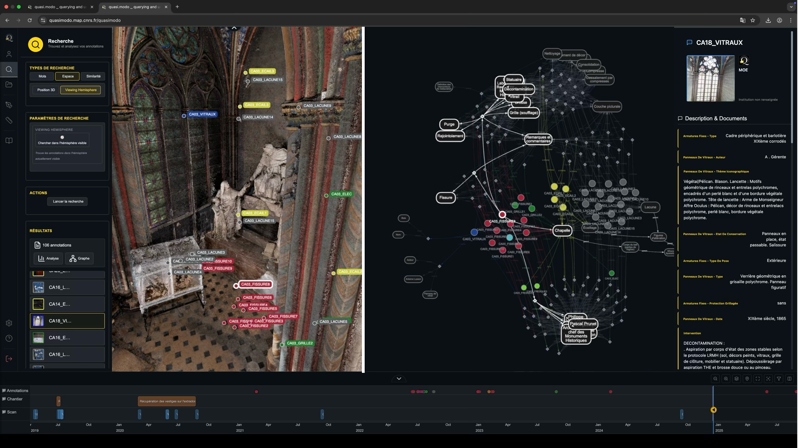Open the CA18_VITRAUX stained glass thumbnail
The width and height of the screenshot is (798, 448).
[x=710, y=78]
